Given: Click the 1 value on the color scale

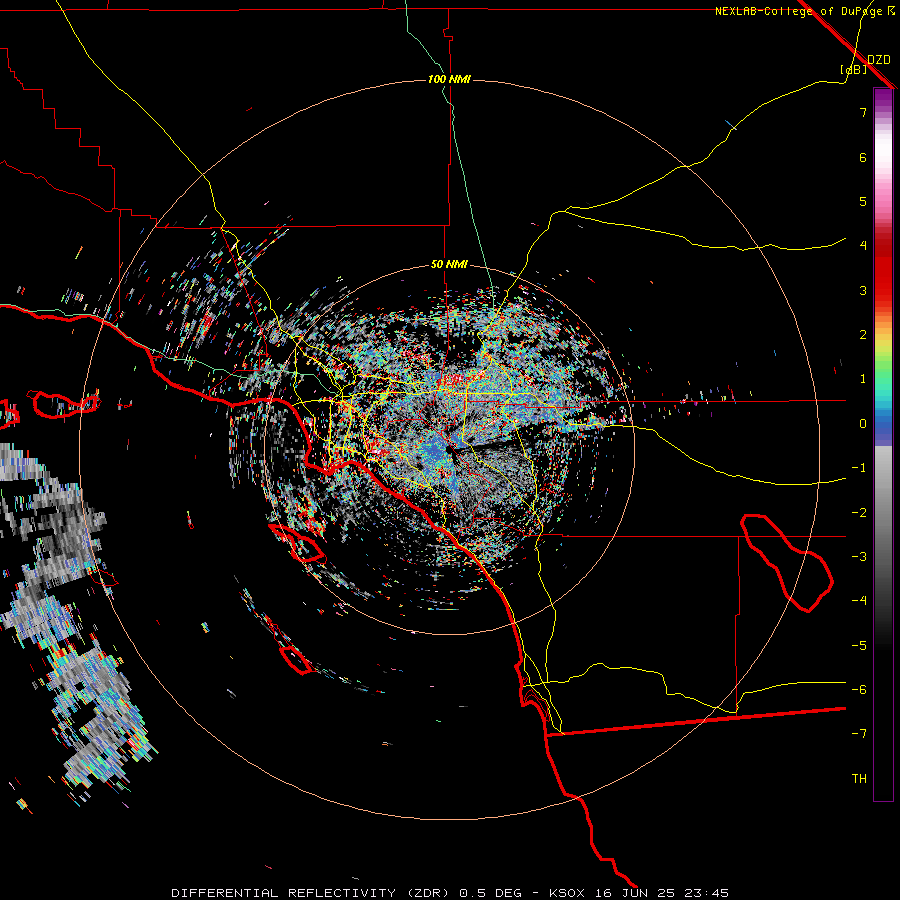Looking at the screenshot, I should [863, 379].
